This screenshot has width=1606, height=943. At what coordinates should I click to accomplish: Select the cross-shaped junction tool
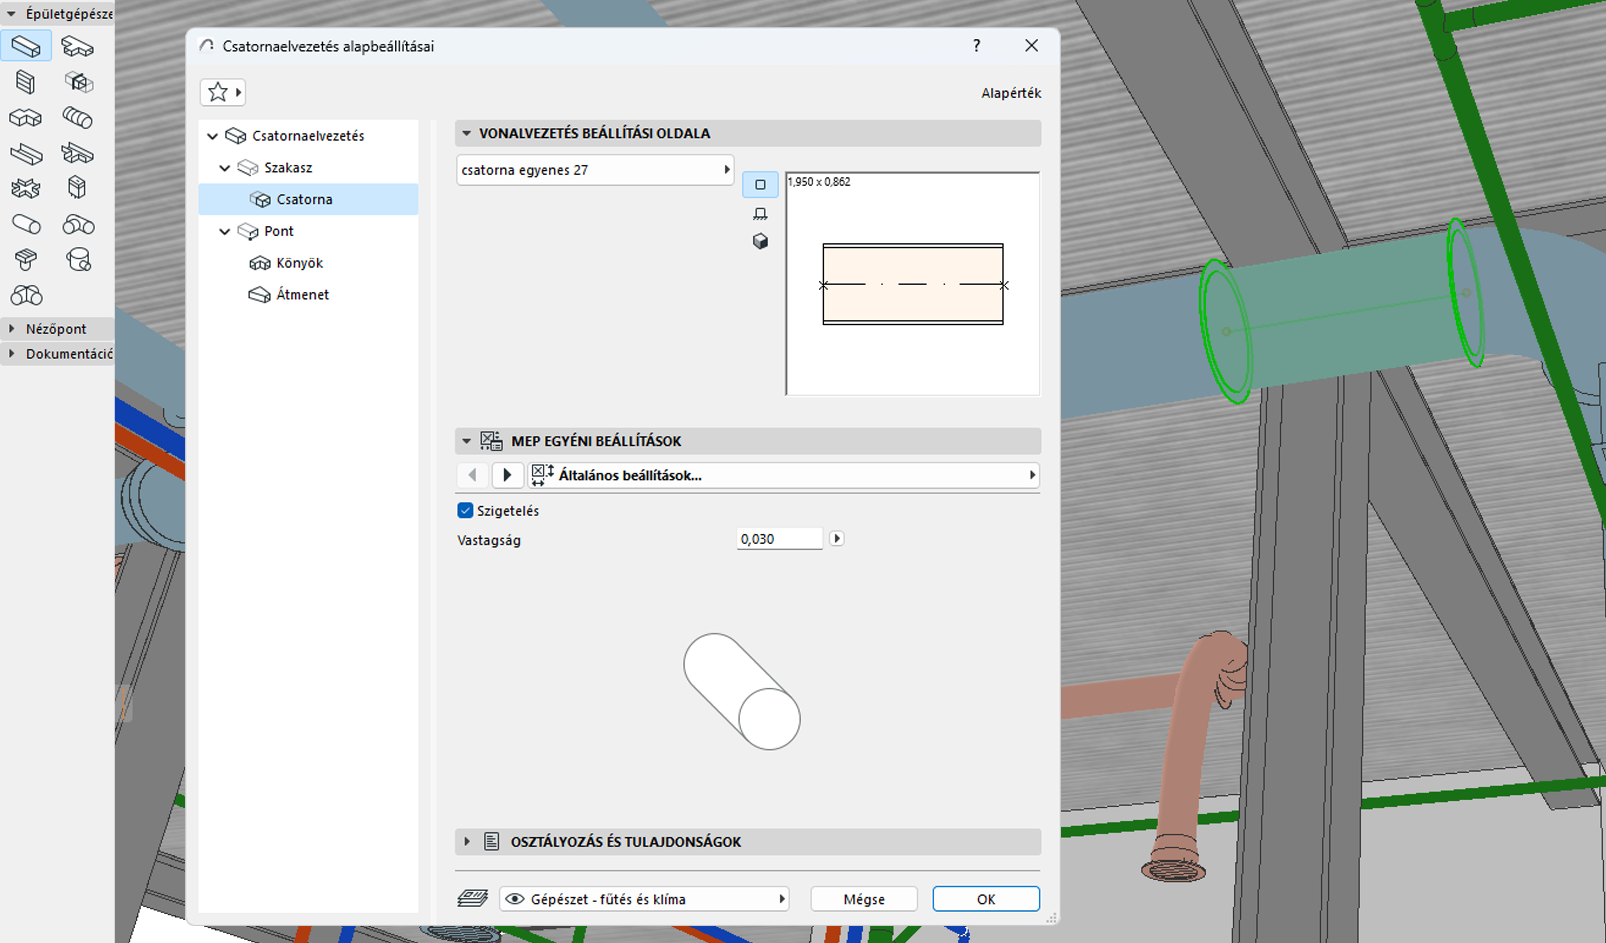pyautogui.click(x=26, y=188)
